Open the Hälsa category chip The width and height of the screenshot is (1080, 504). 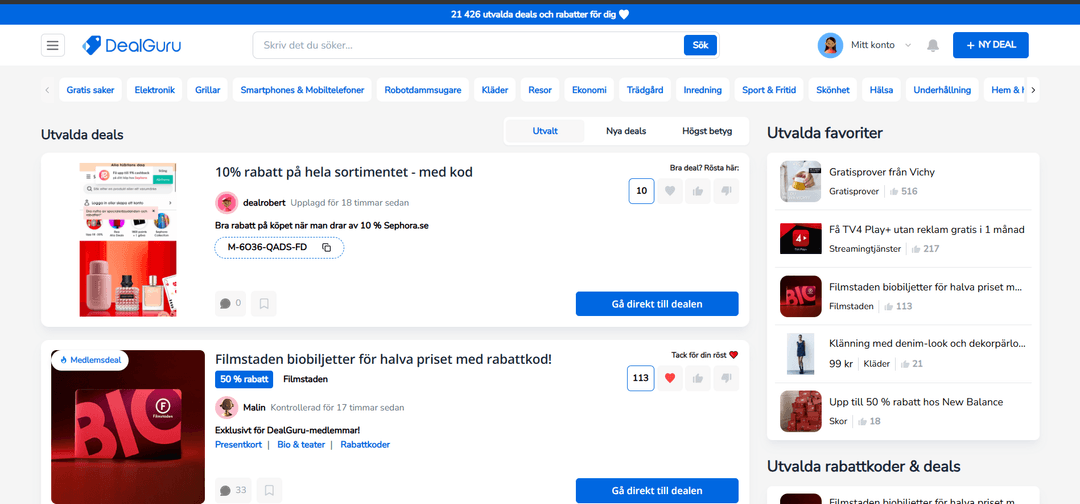point(881,90)
